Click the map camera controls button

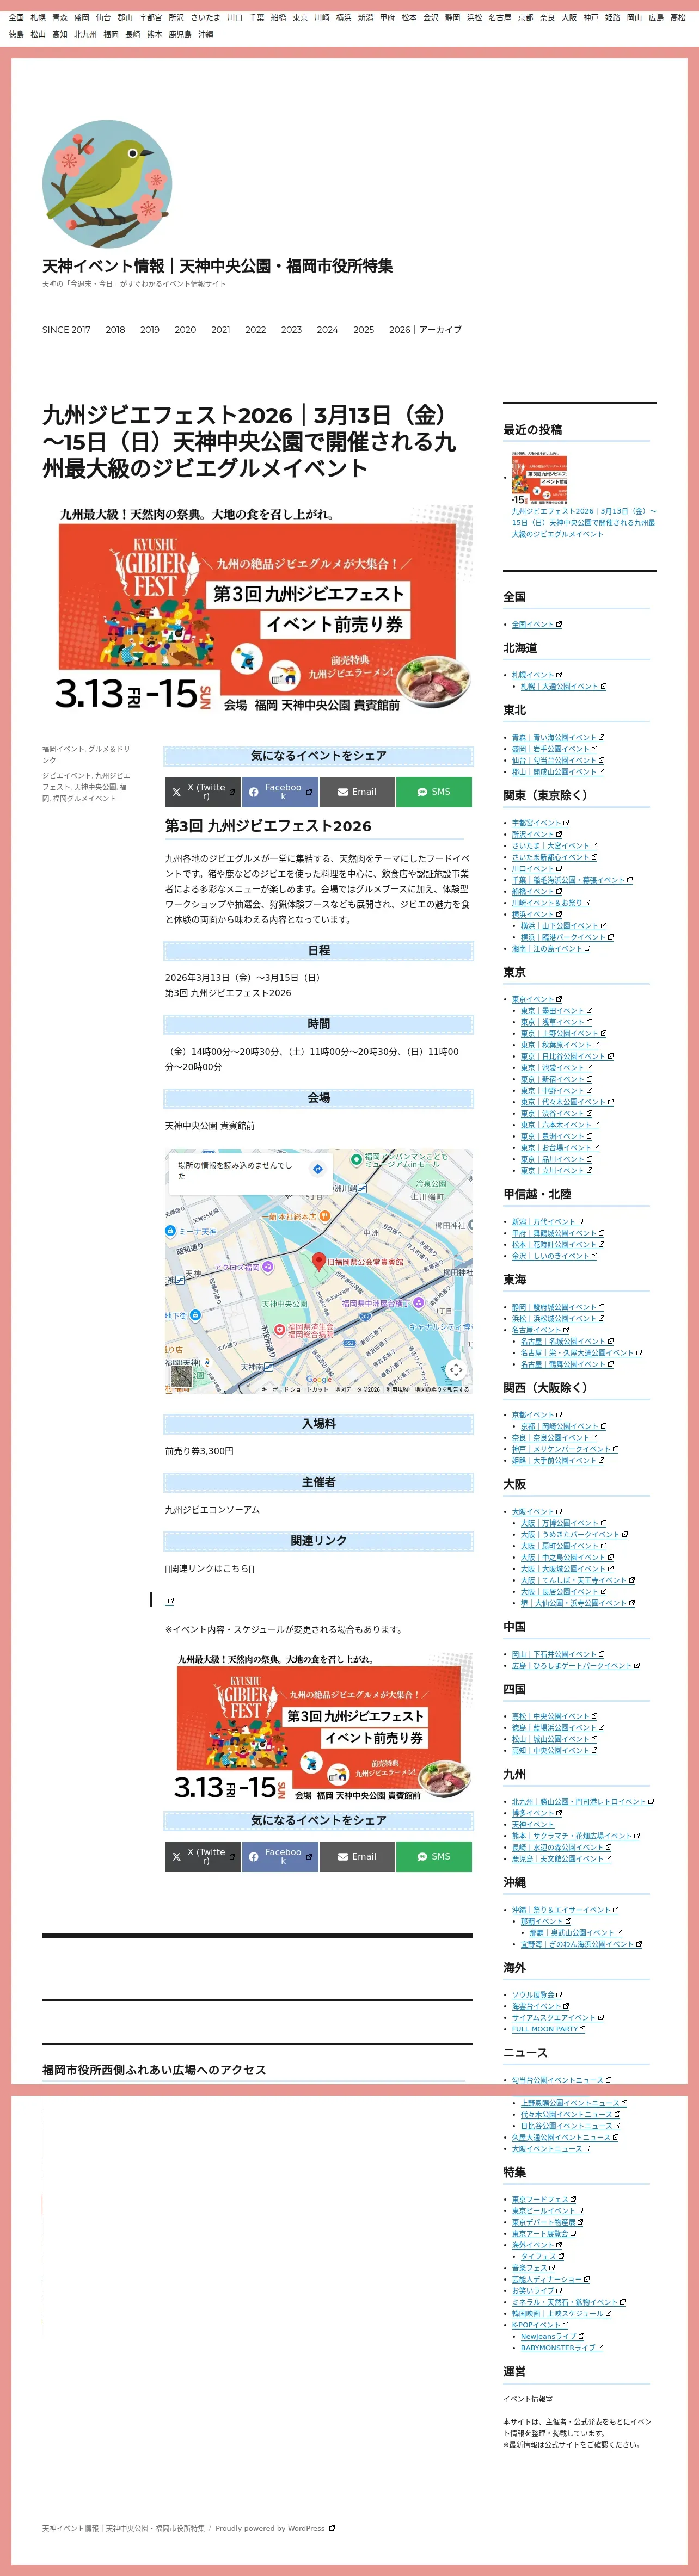[456, 1369]
